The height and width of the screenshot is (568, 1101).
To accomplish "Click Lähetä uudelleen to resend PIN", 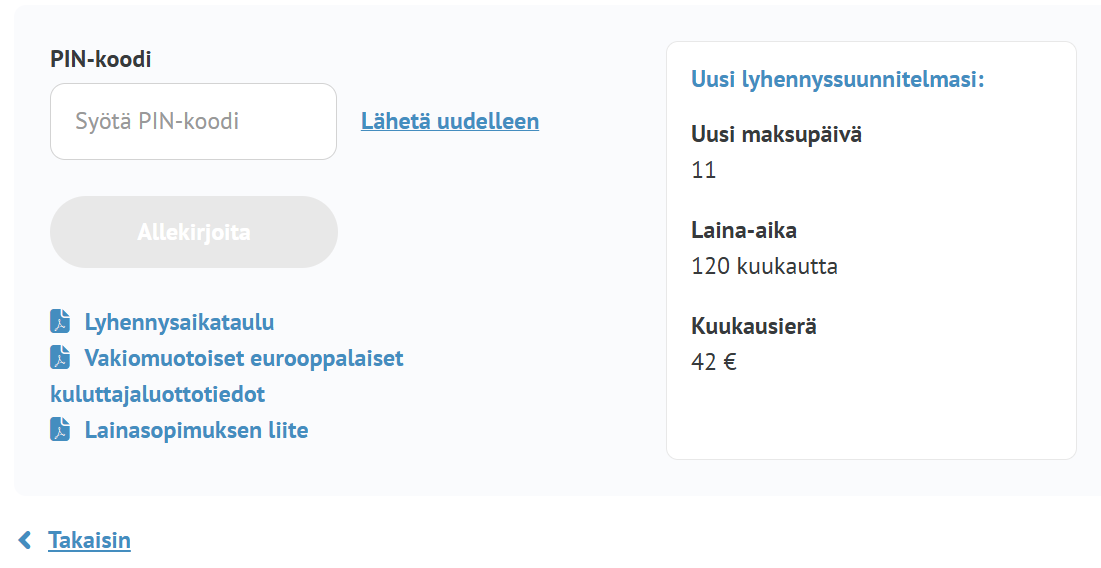I will [449, 121].
